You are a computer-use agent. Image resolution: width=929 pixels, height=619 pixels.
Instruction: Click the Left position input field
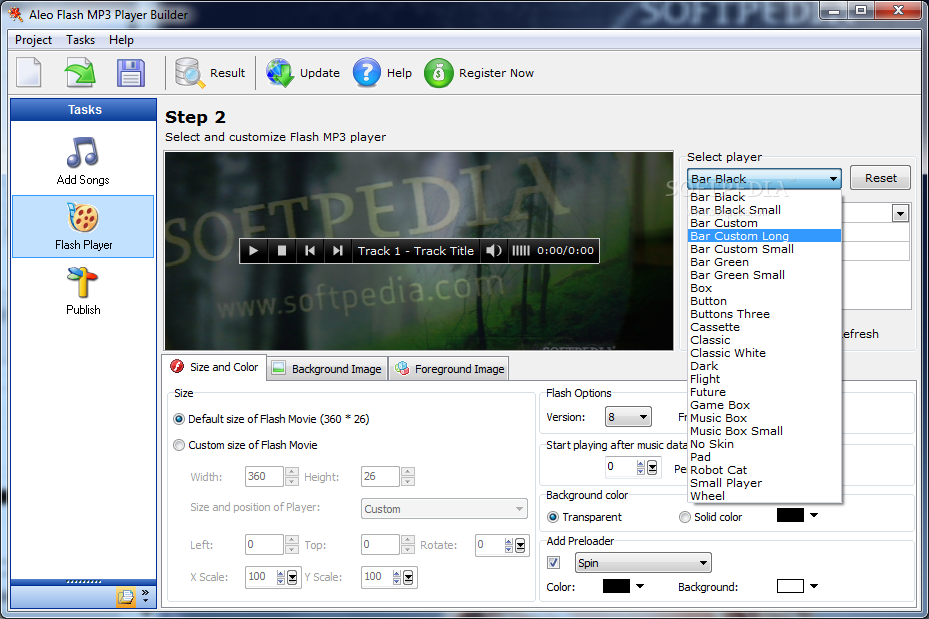264,544
